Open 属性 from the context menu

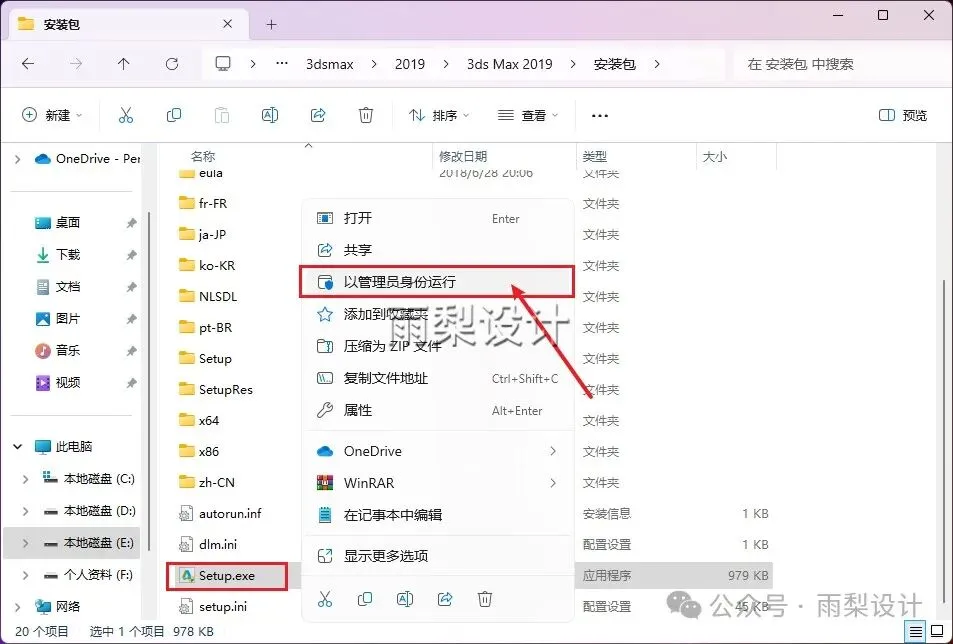pyautogui.click(x=438, y=411)
